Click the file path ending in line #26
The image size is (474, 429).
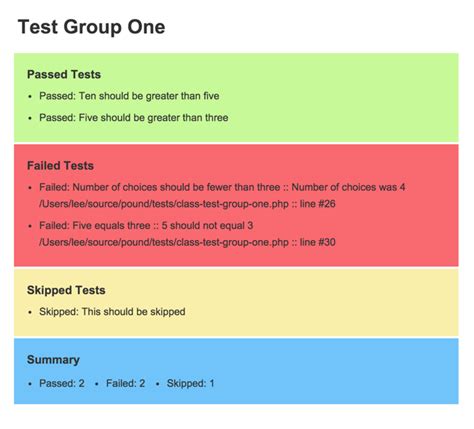pyautogui.click(x=187, y=204)
